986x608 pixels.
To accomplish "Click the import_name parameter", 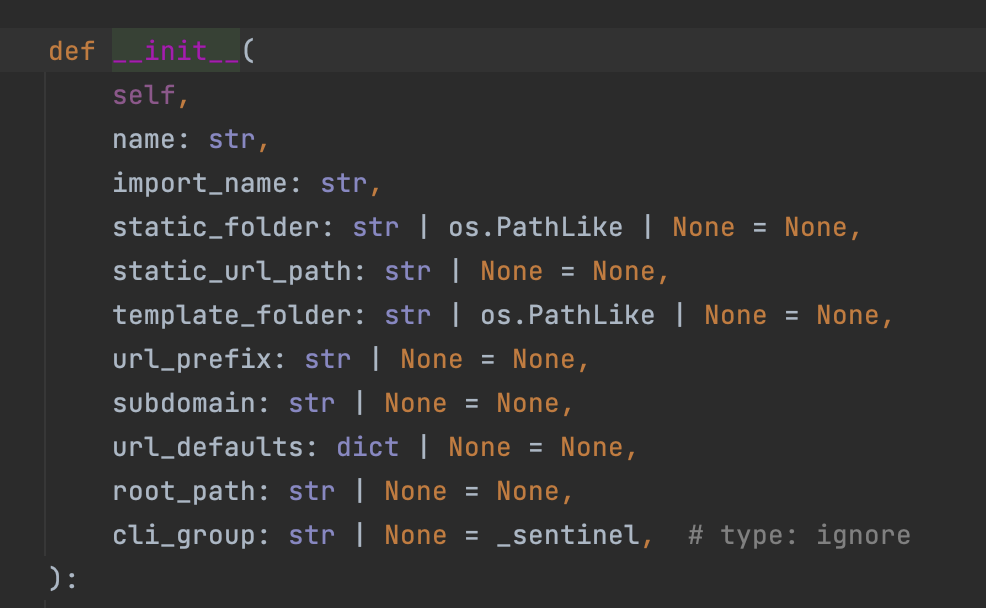I will (199, 184).
